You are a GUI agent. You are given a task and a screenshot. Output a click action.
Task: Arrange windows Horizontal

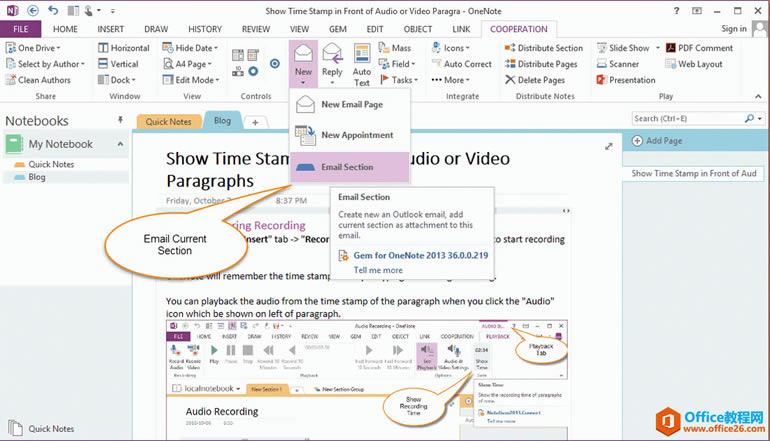(x=124, y=48)
